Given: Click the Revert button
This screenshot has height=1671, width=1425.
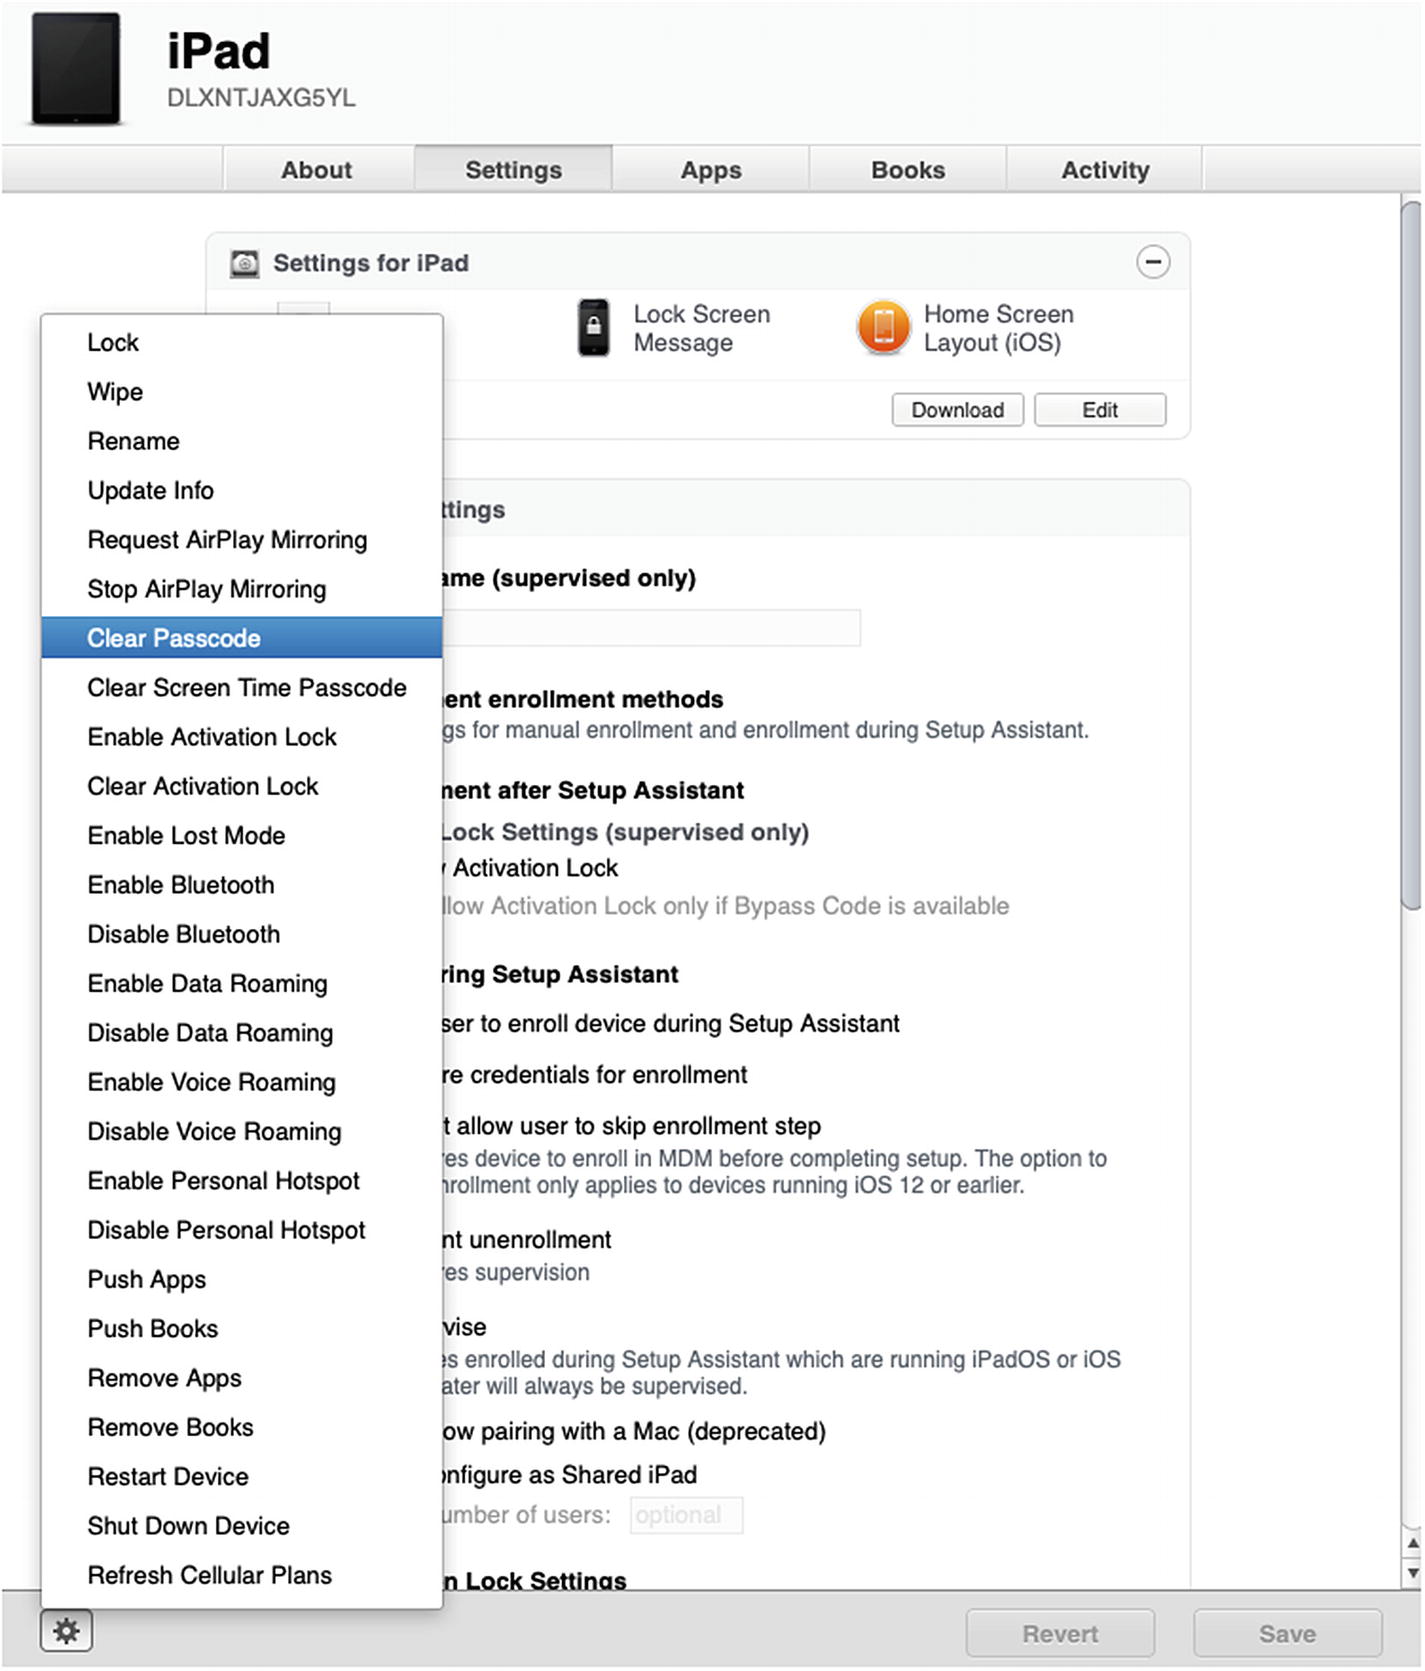Looking at the screenshot, I should tap(1060, 1634).
